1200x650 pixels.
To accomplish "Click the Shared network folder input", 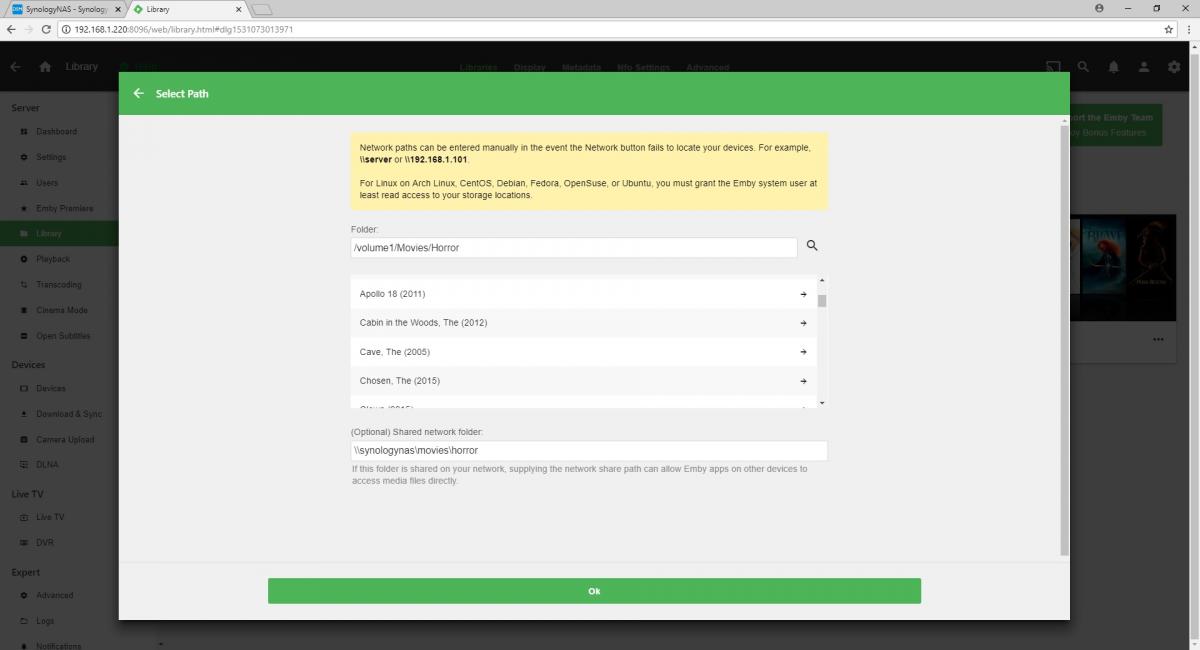I will tap(589, 451).
